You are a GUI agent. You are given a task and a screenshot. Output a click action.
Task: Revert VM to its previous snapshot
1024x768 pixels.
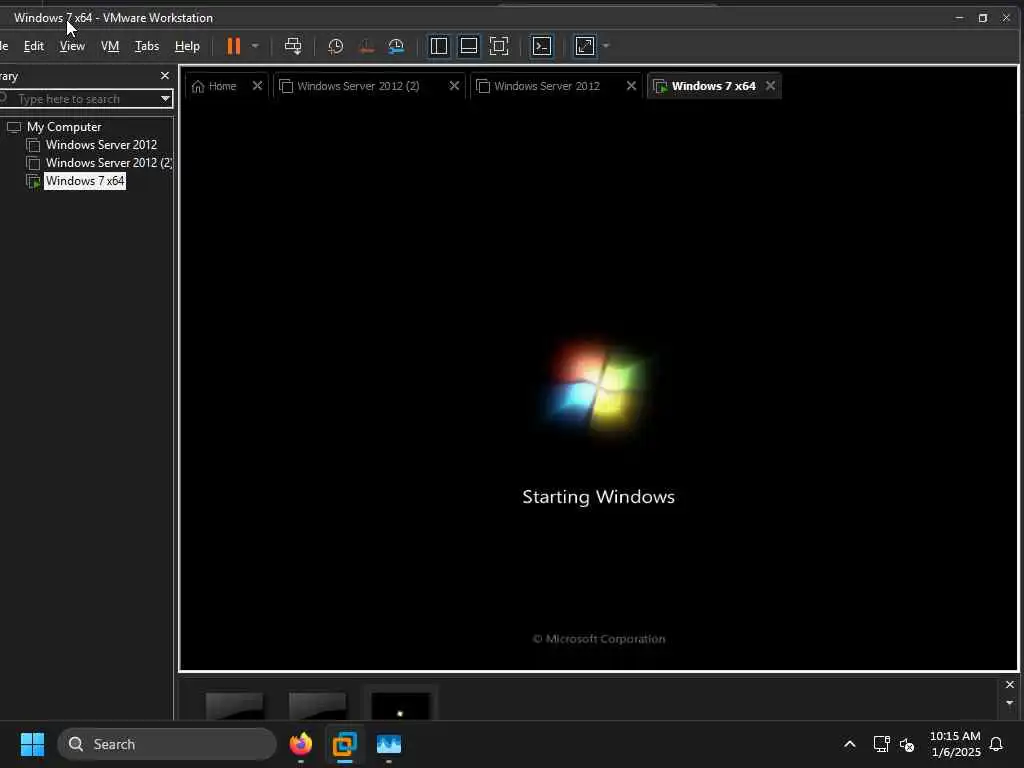(366, 46)
